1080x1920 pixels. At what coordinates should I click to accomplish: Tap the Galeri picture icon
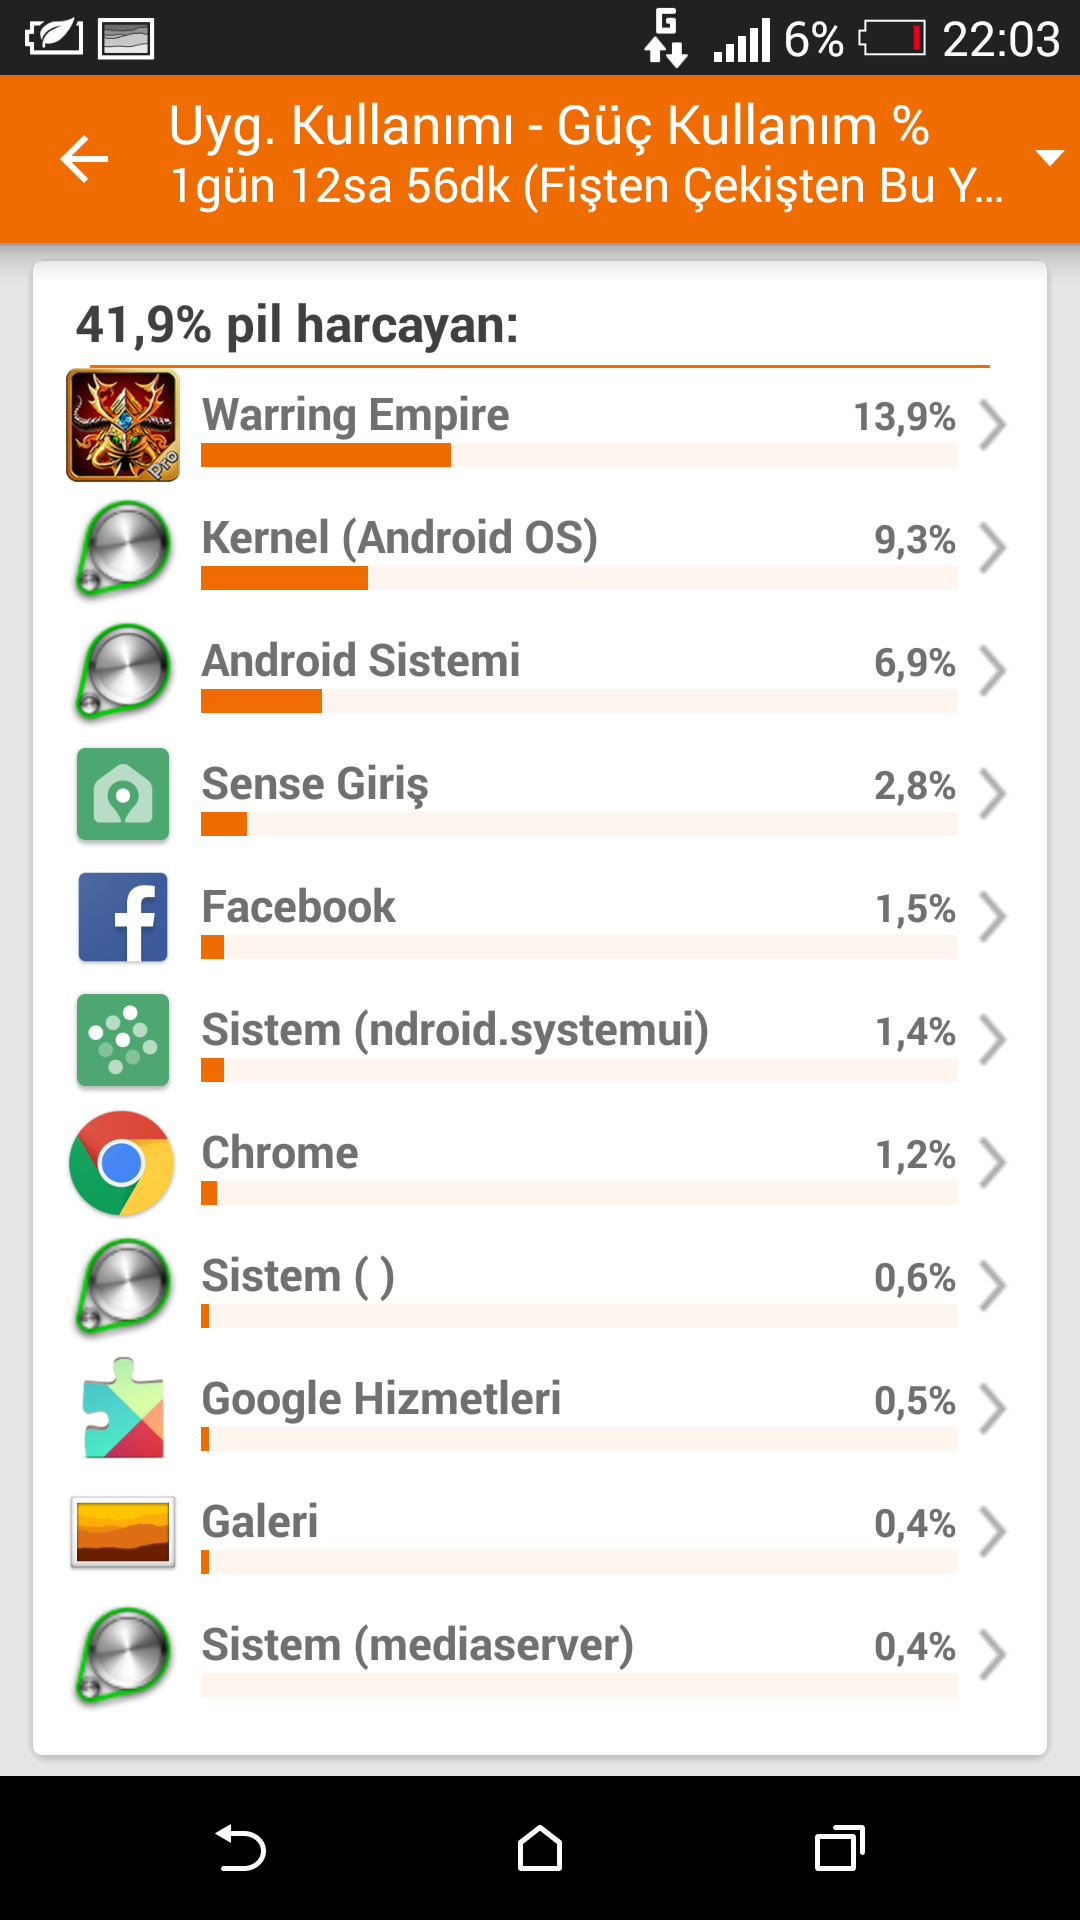click(123, 1532)
